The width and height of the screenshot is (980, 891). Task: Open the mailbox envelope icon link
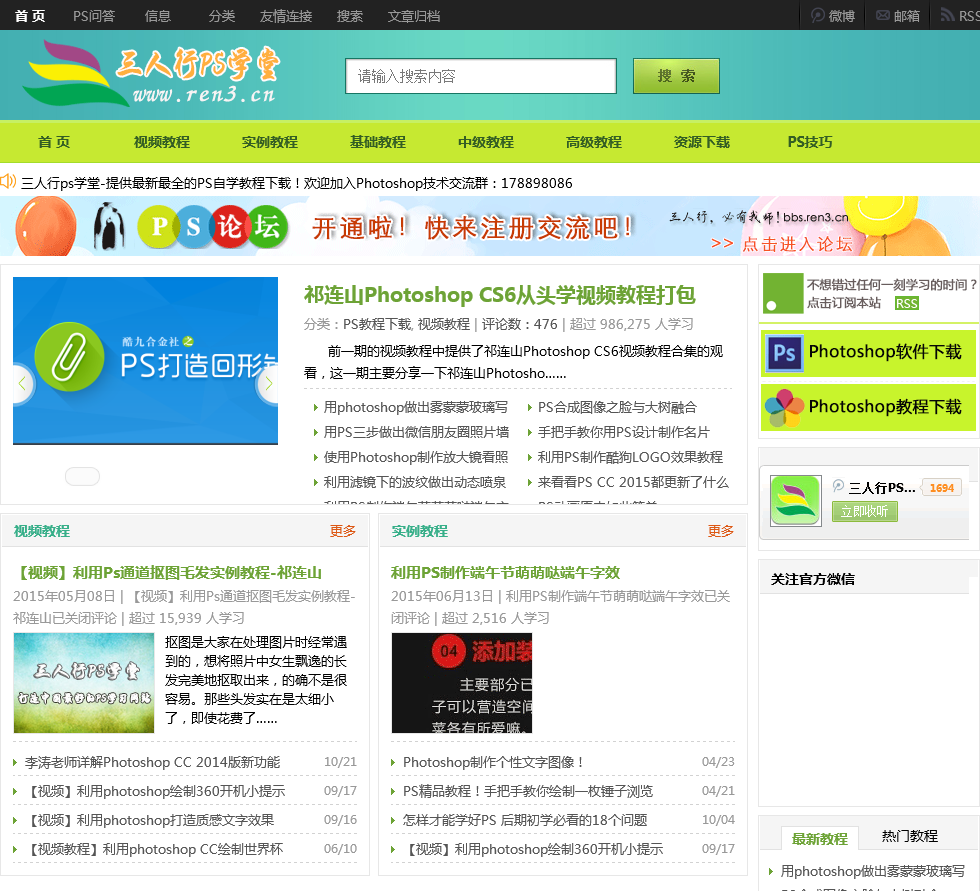pos(882,15)
